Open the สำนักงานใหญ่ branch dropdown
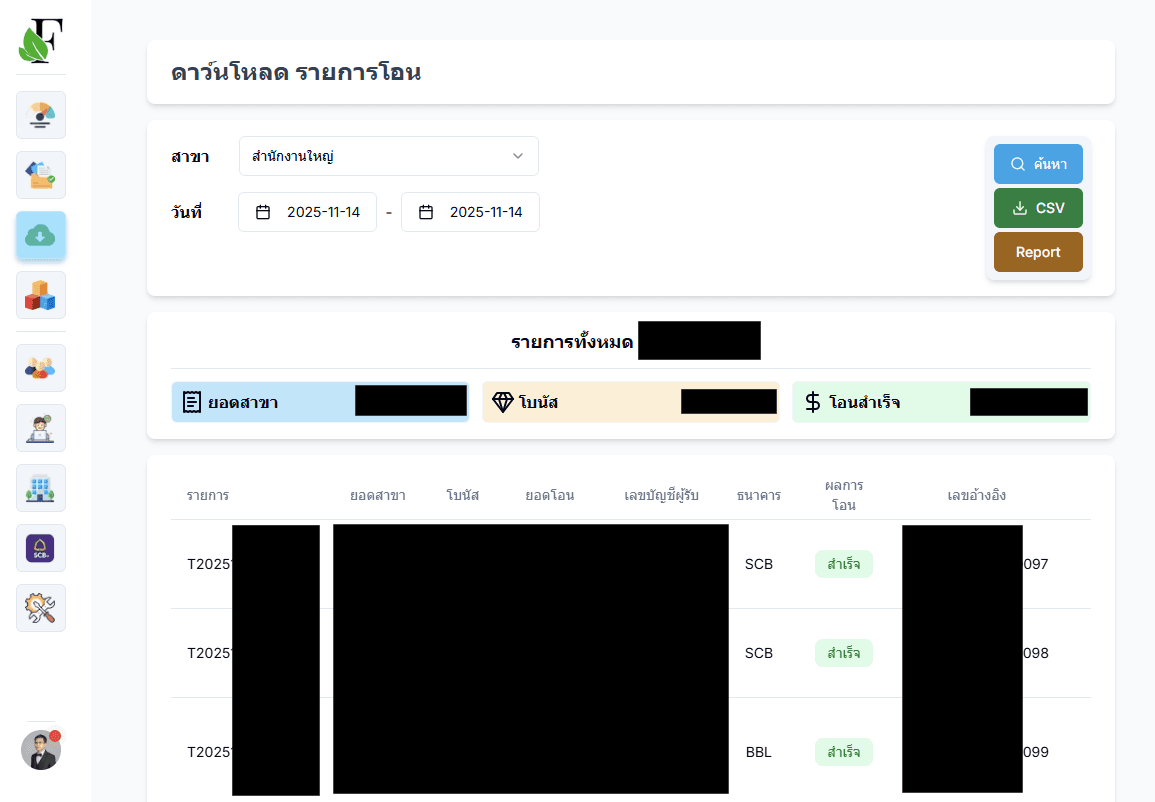1155x802 pixels. click(x=389, y=156)
